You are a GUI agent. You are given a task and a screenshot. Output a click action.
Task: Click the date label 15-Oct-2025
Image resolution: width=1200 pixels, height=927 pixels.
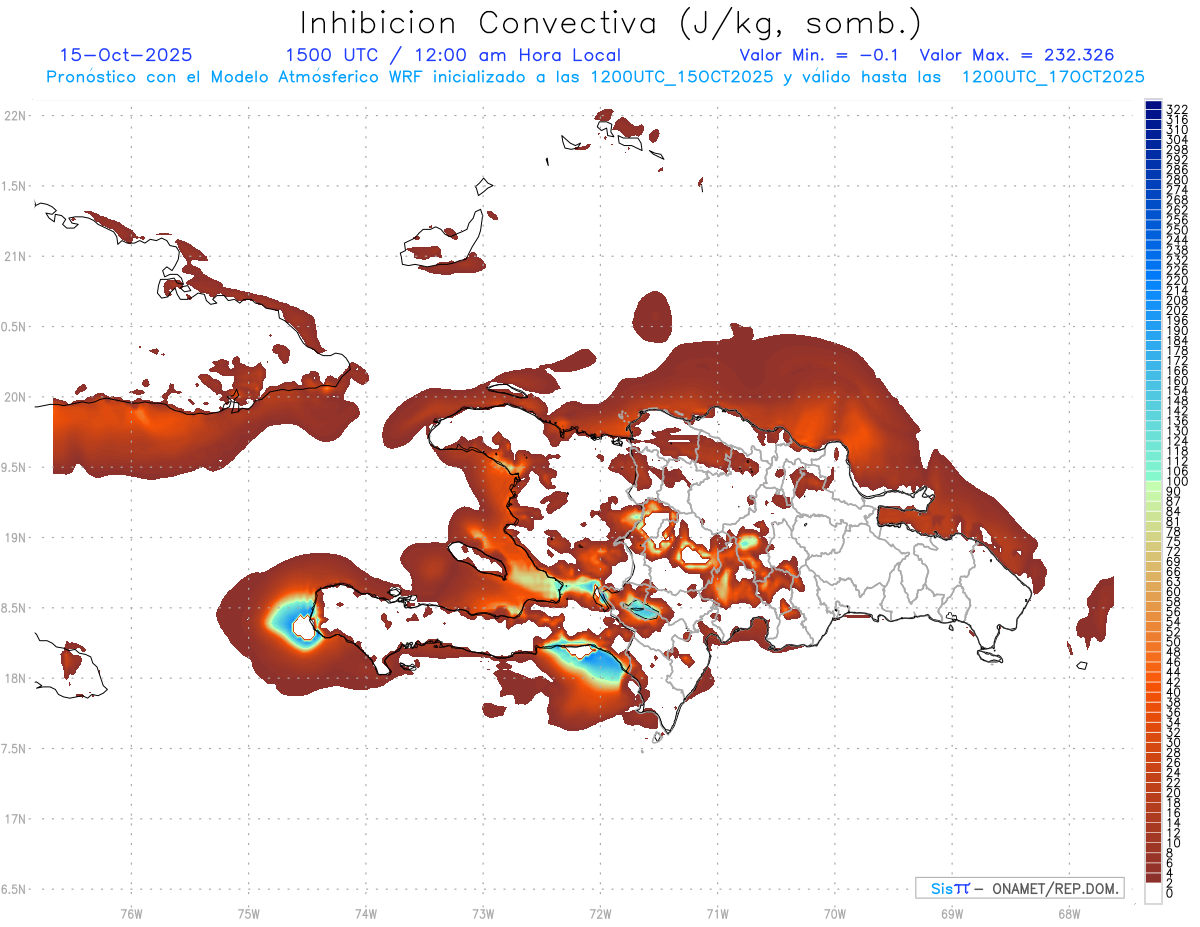(126, 55)
